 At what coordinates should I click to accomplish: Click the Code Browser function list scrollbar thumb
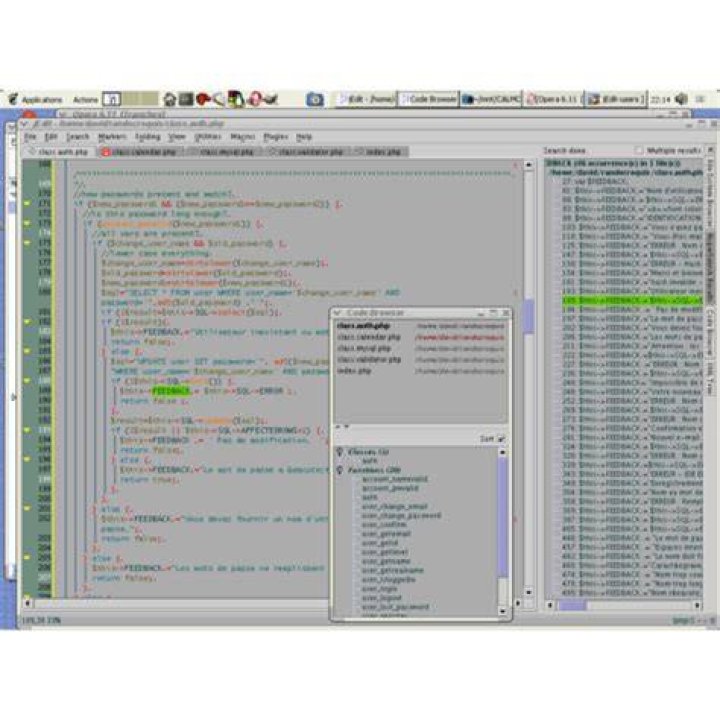[x=502, y=516]
